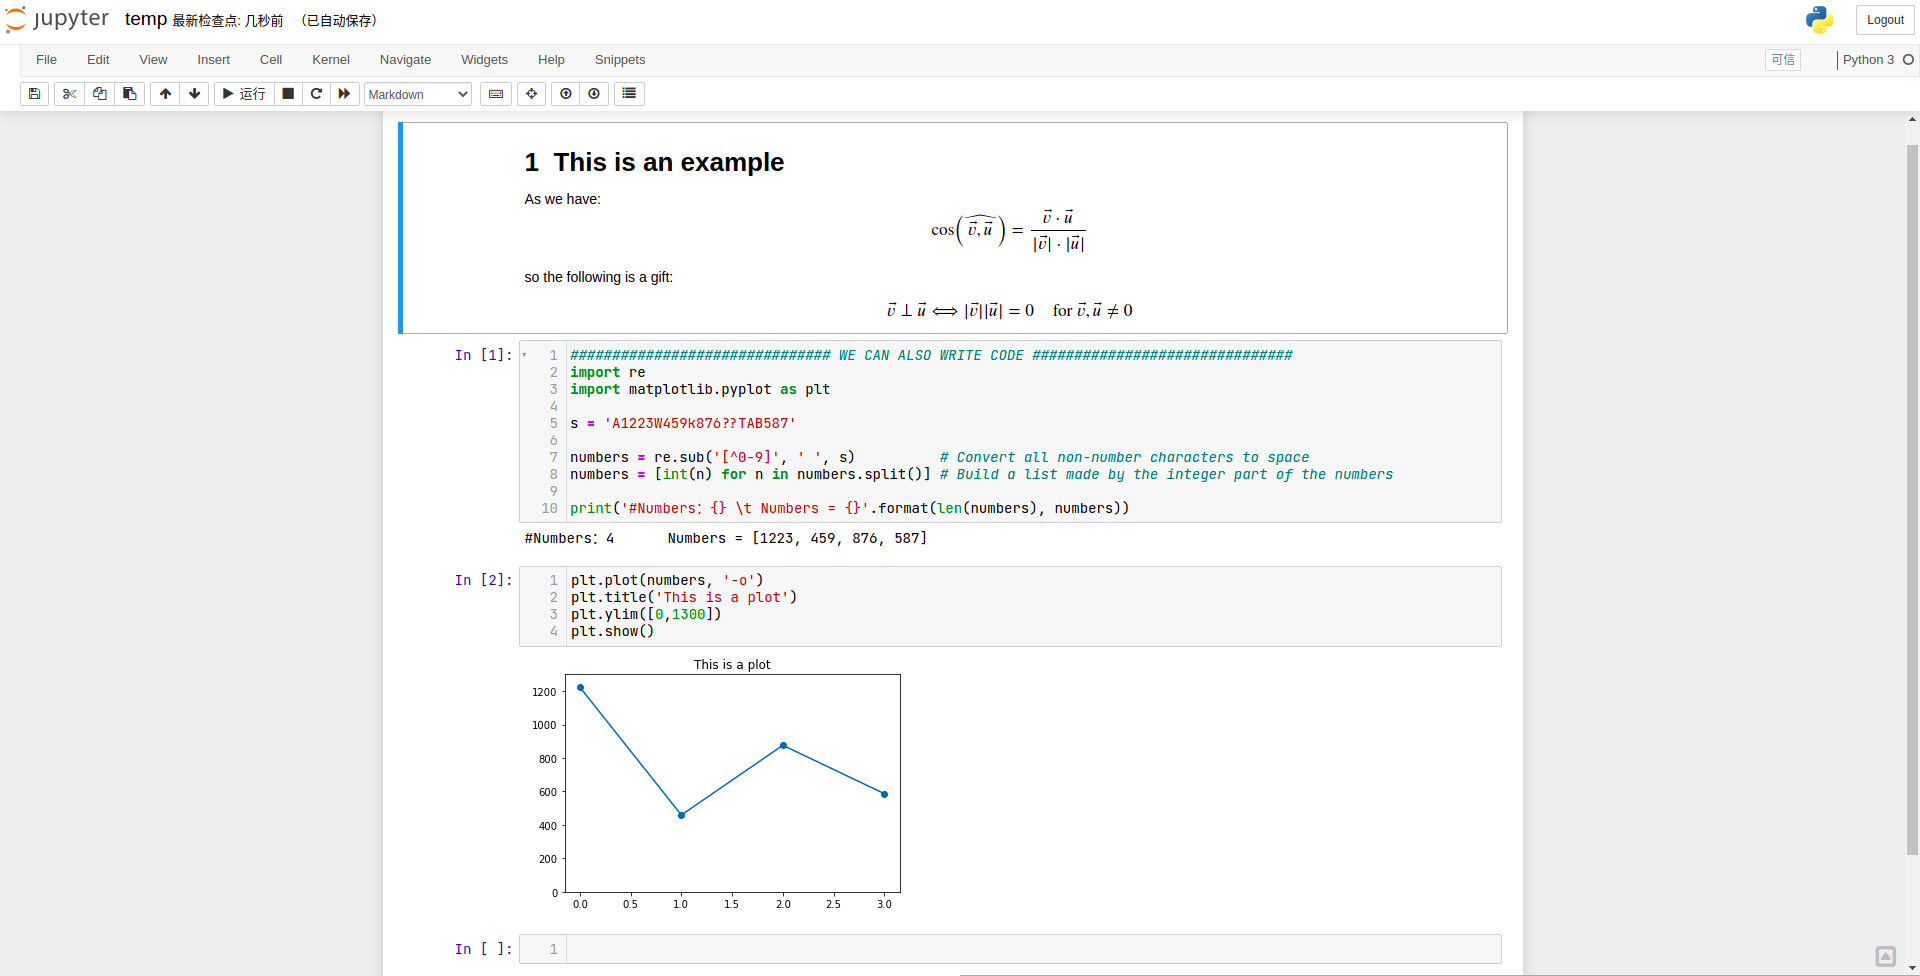Click into the empty code cell

[x=1030, y=949]
